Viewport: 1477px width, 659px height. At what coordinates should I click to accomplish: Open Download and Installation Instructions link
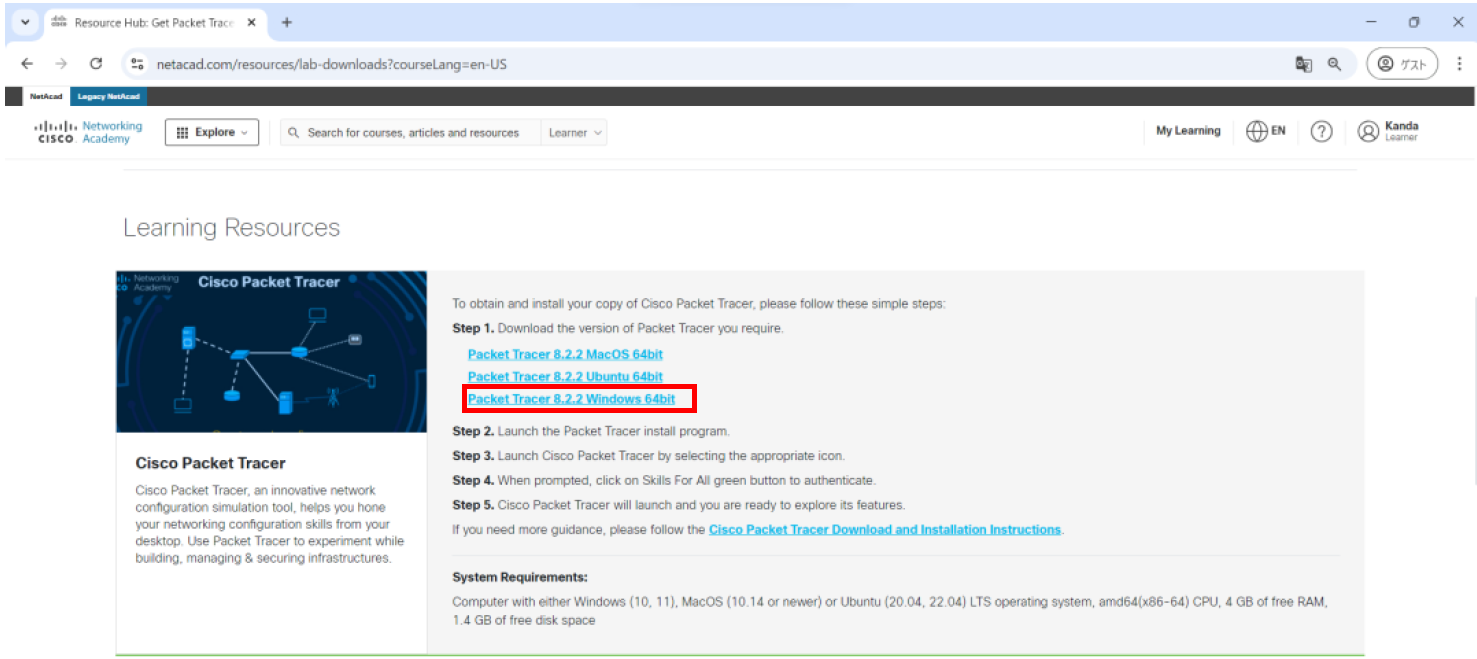tap(884, 530)
